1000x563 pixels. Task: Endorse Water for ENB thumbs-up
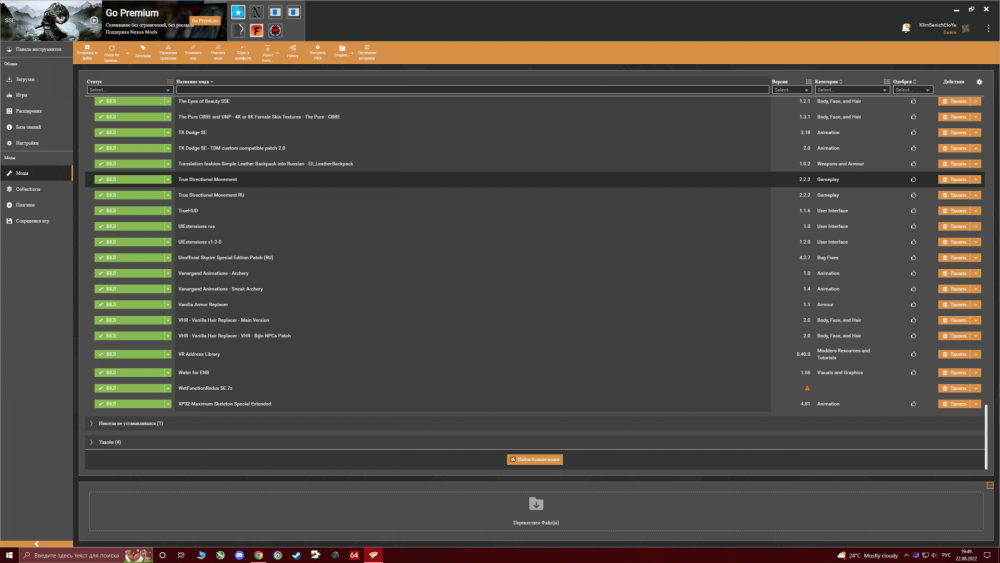click(x=913, y=372)
